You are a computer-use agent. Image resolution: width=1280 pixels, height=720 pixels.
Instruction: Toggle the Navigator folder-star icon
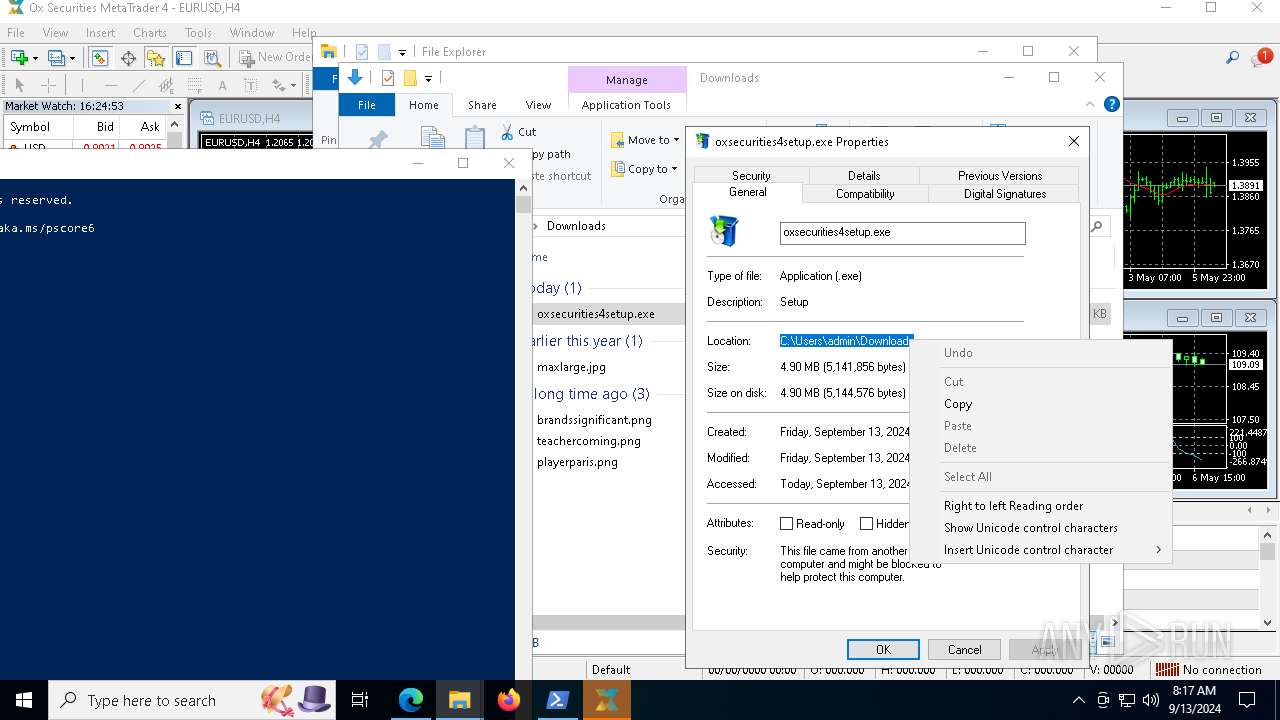(x=156, y=58)
